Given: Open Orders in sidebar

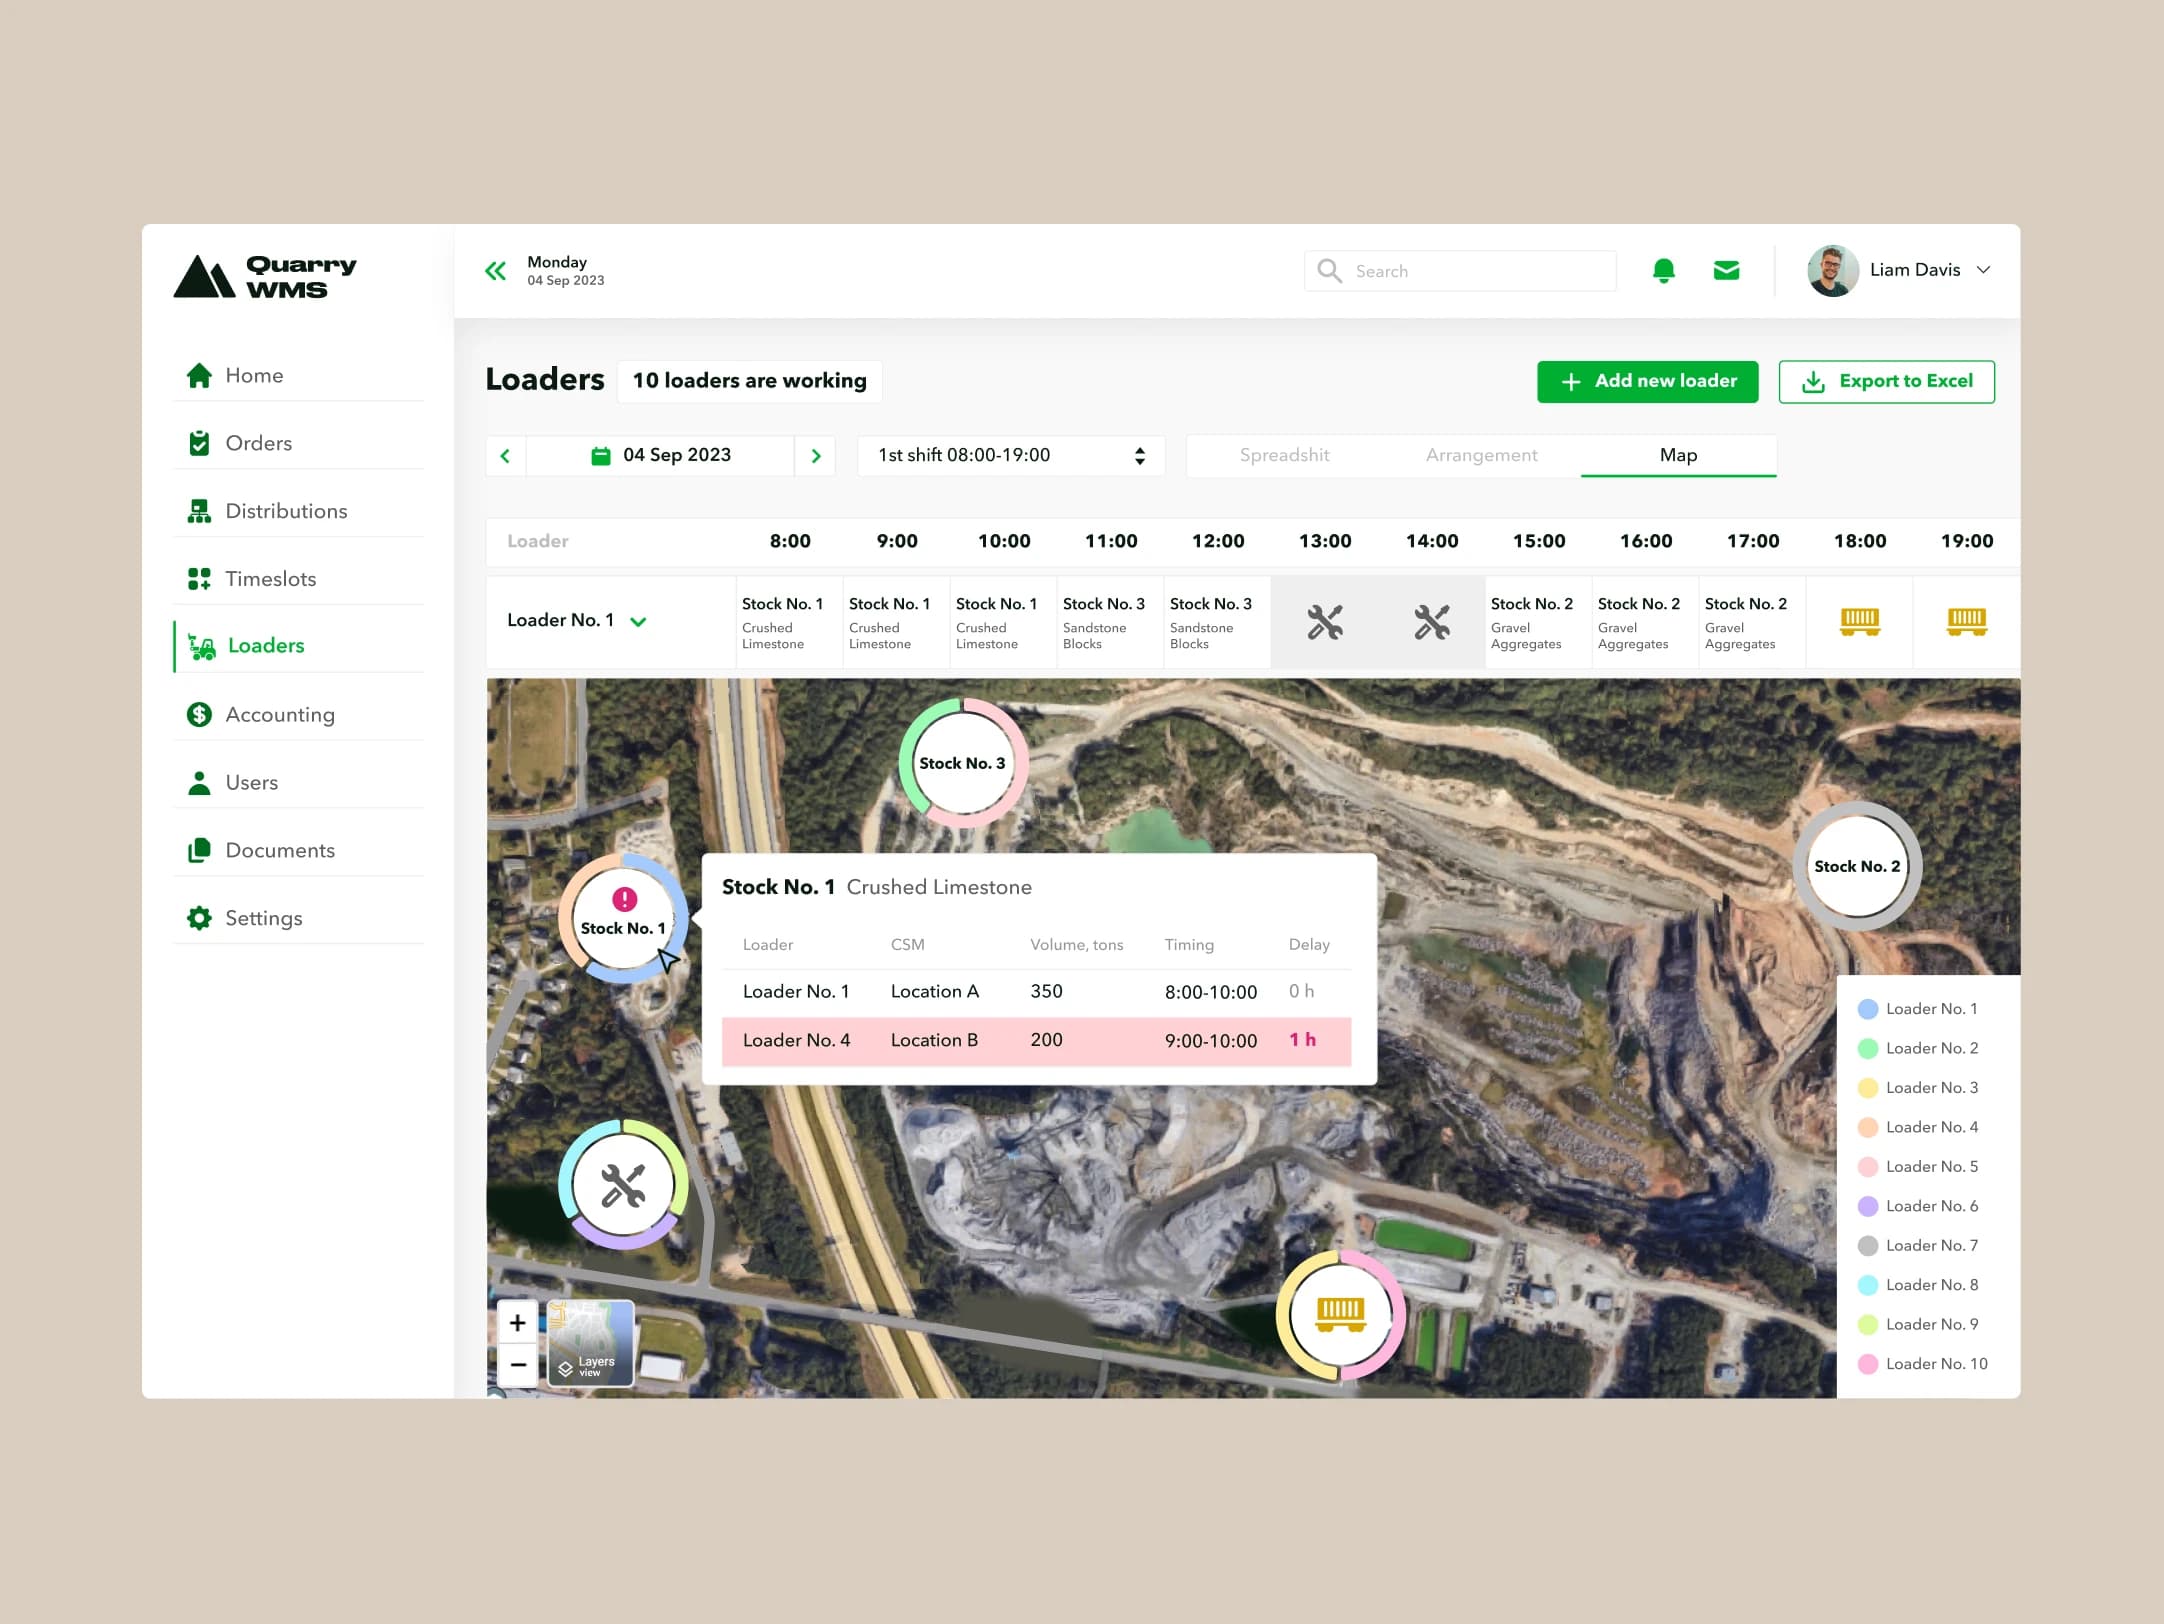Looking at the screenshot, I should 298,443.
